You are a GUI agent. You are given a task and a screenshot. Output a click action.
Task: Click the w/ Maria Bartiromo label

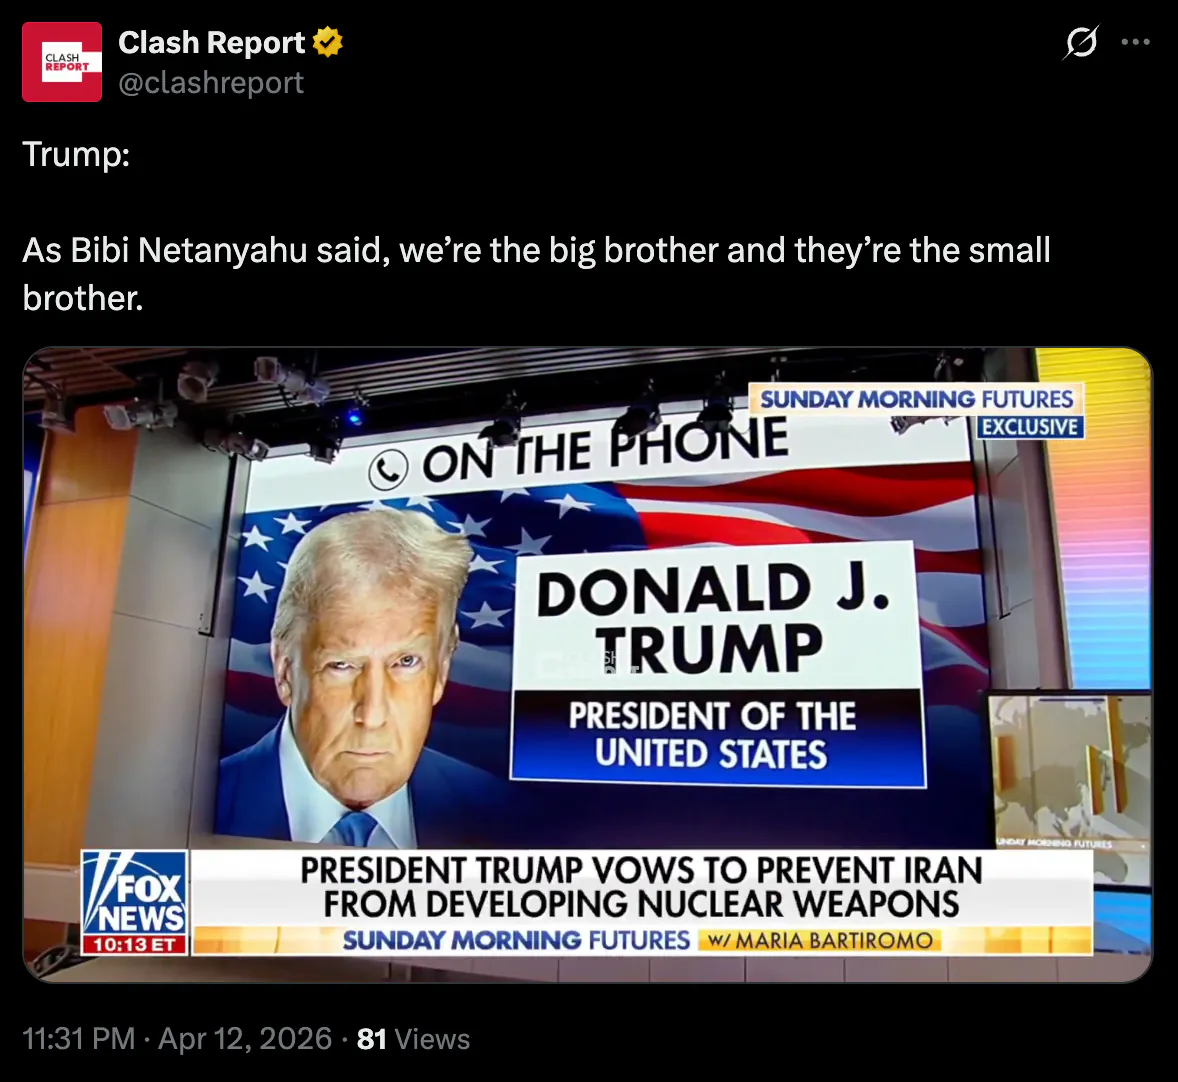pos(820,941)
